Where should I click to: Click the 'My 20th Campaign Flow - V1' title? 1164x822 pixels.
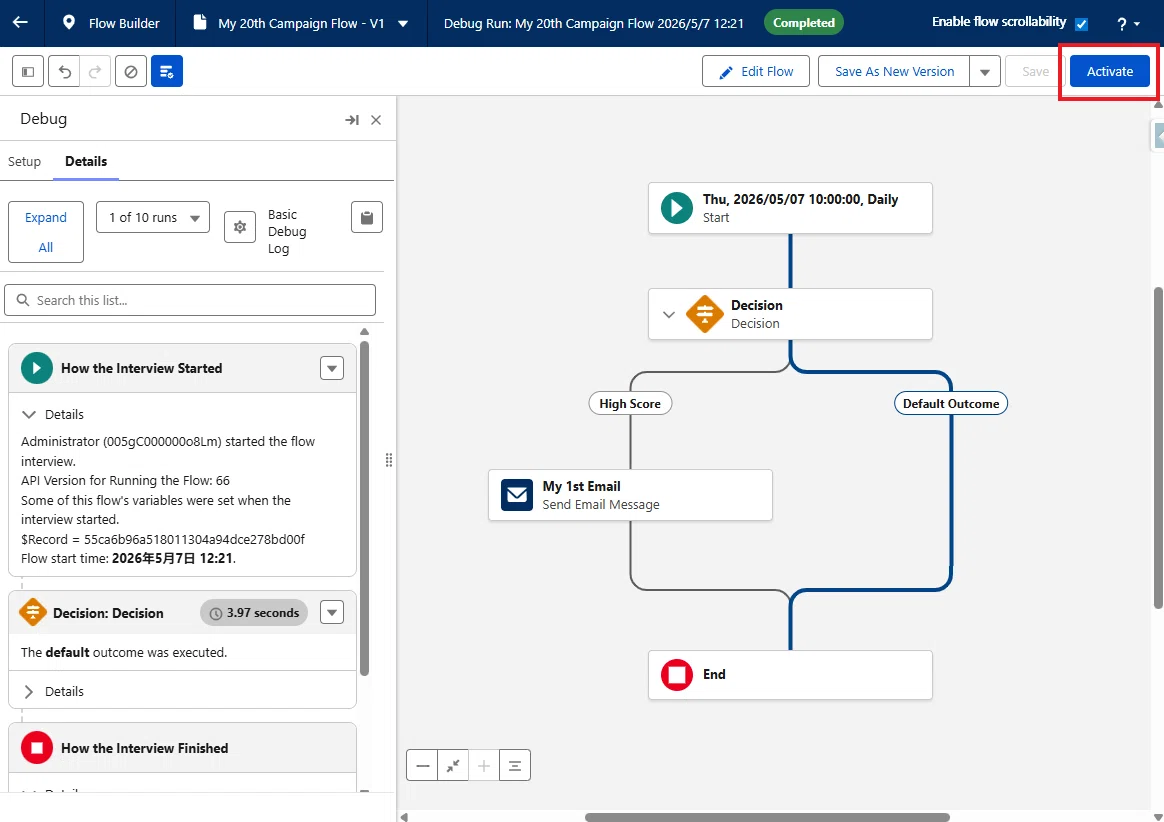tap(301, 23)
